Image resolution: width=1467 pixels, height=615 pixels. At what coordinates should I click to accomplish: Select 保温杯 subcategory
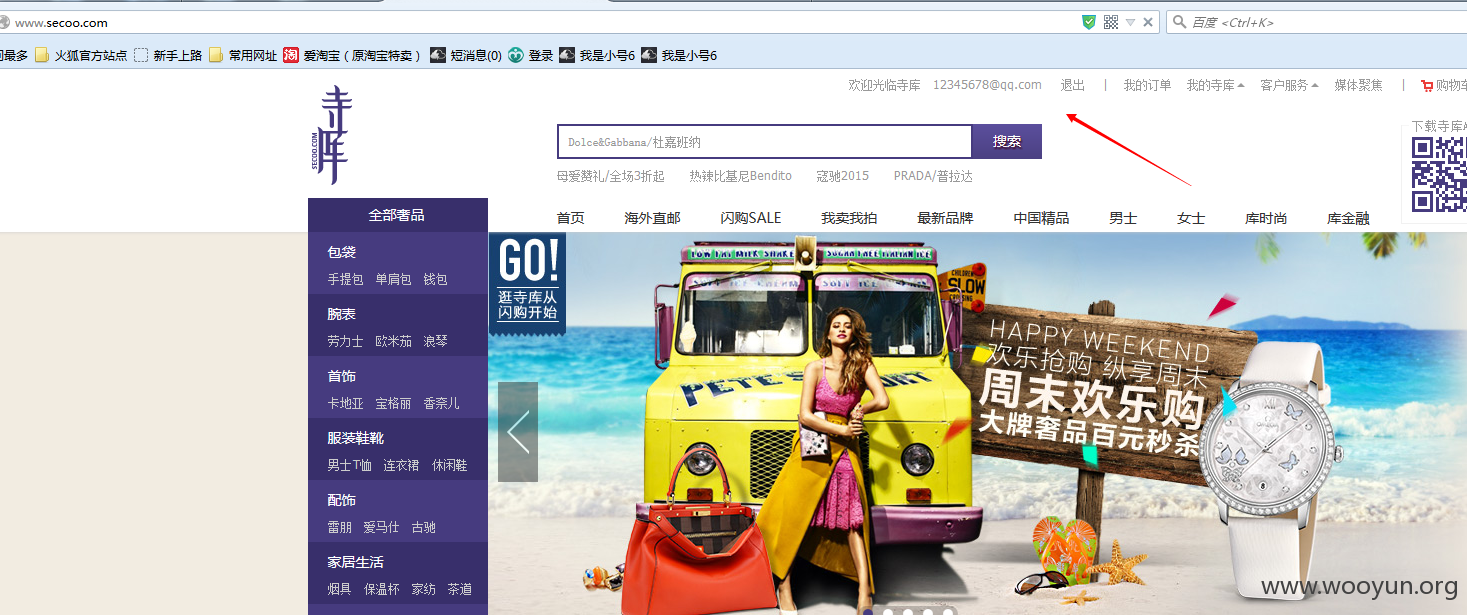(x=381, y=589)
